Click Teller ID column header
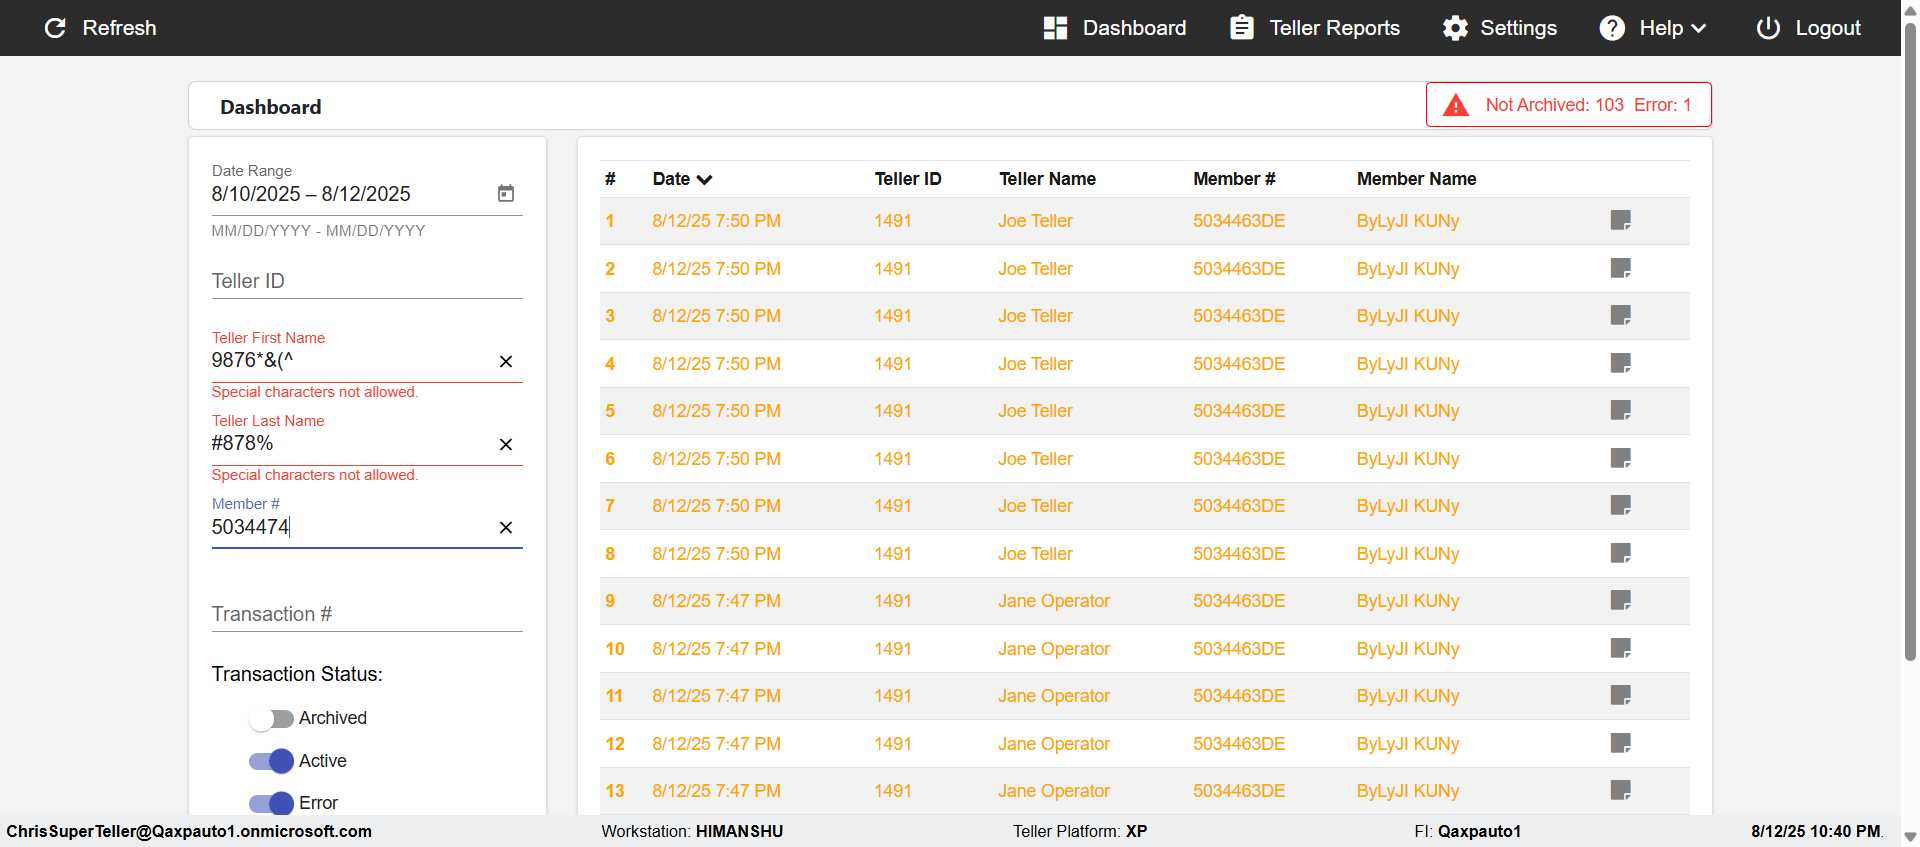 coord(908,179)
